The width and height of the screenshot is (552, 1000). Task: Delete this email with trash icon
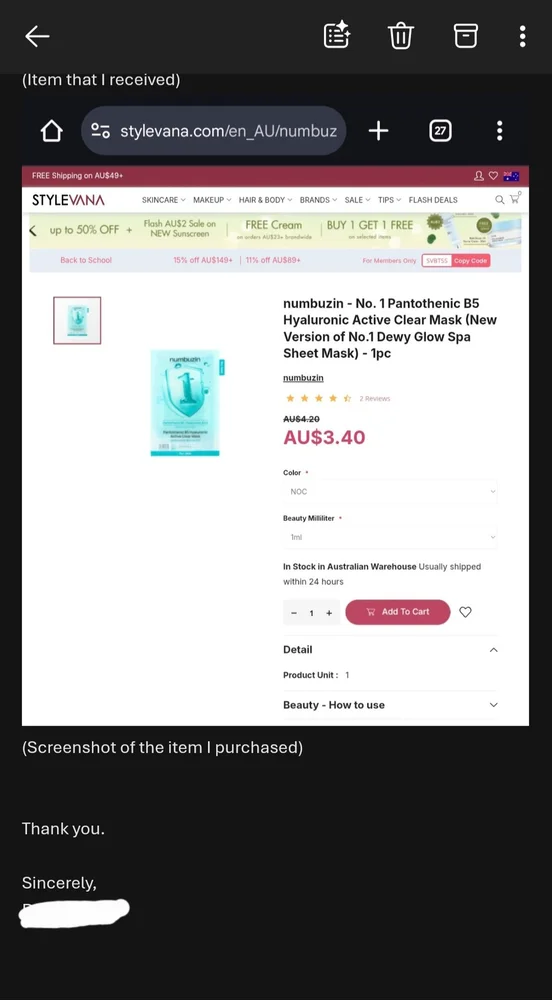click(401, 36)
